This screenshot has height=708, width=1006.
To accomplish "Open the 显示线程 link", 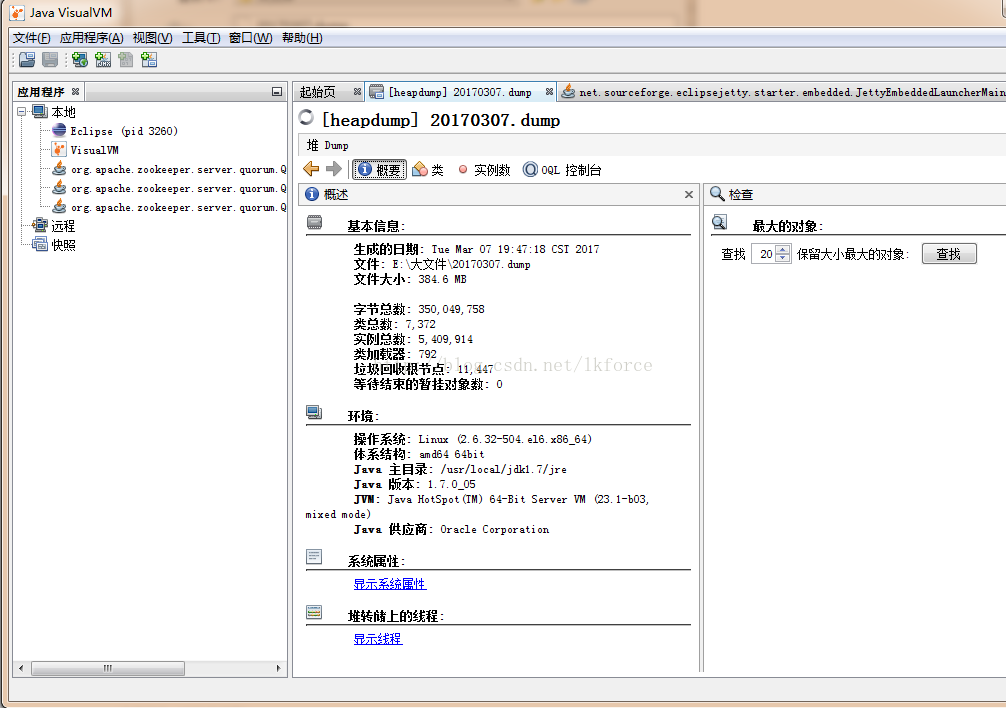I will 378,639.
